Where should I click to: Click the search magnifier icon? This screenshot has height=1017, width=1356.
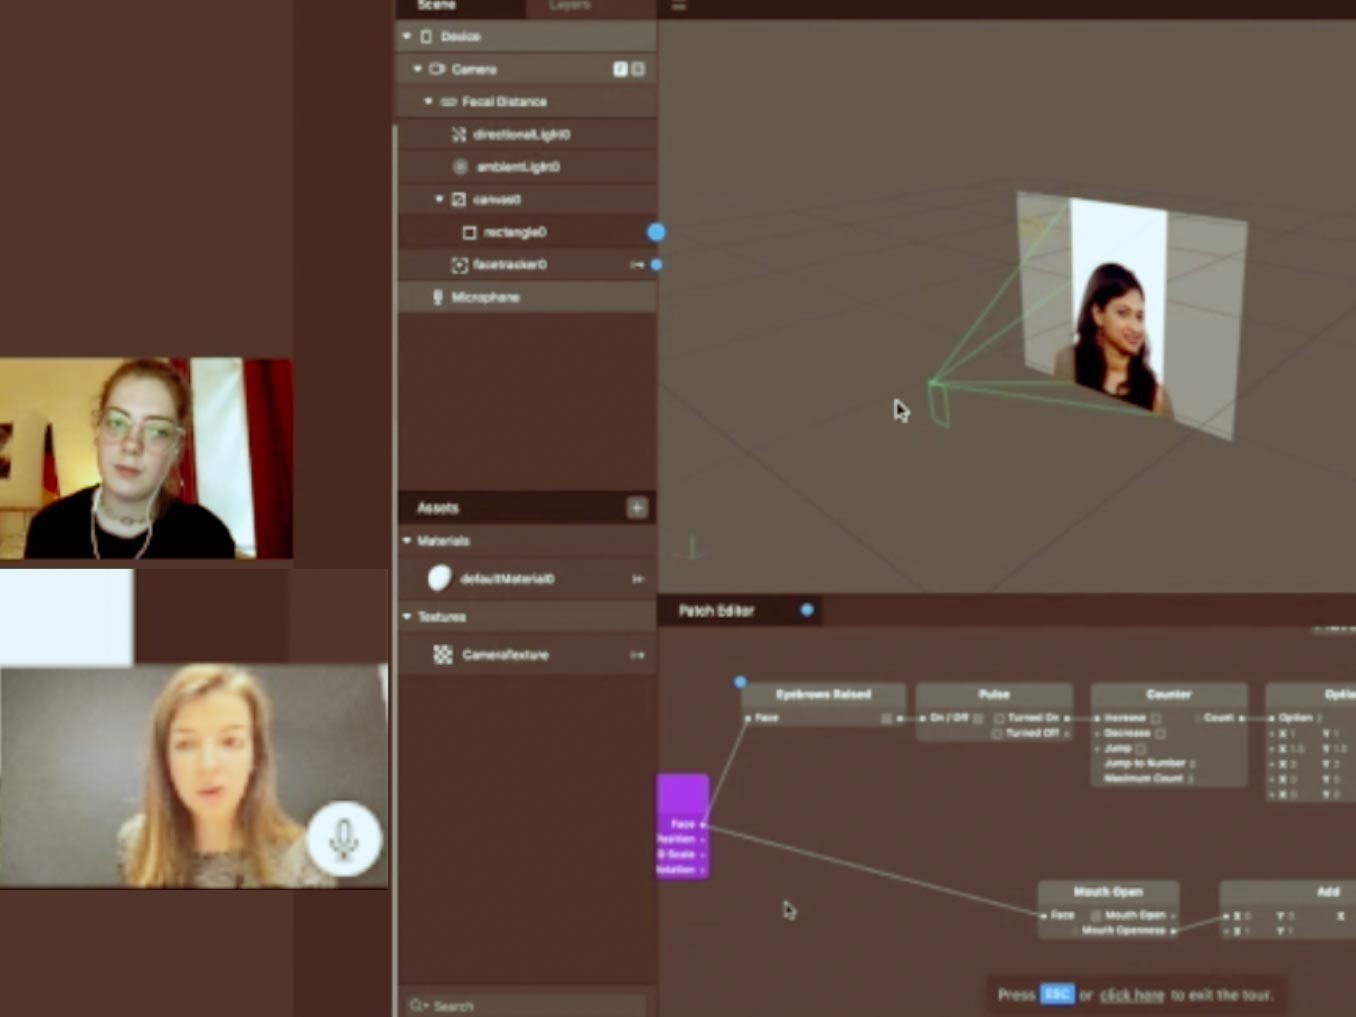pos(417,1005)
